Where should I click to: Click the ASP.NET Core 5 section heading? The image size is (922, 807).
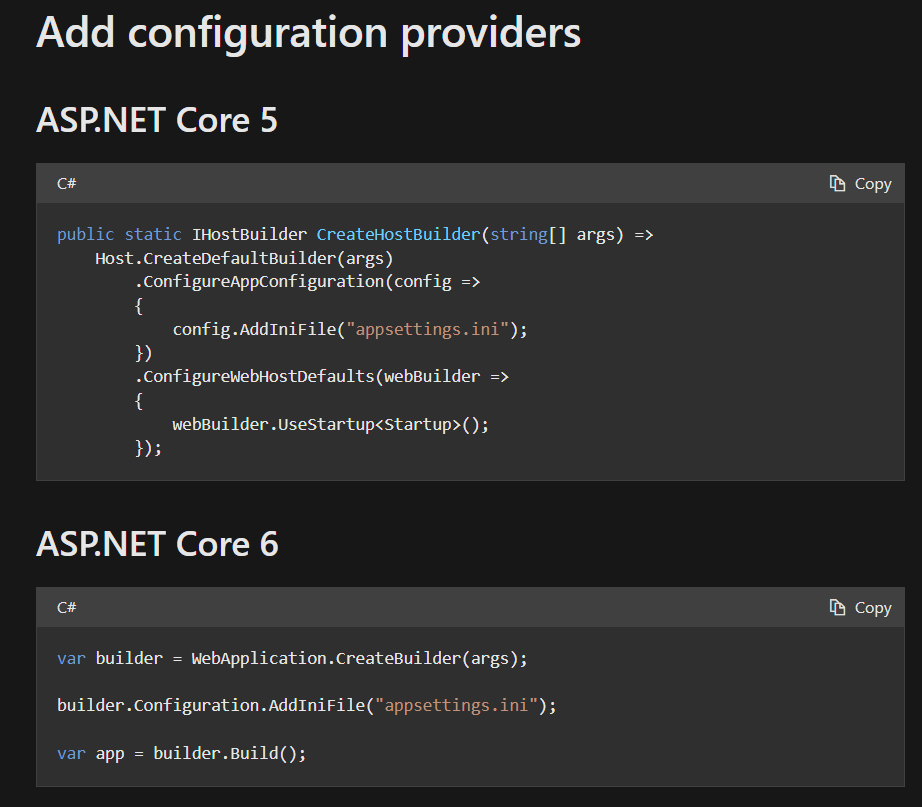[x=156, y=120]
